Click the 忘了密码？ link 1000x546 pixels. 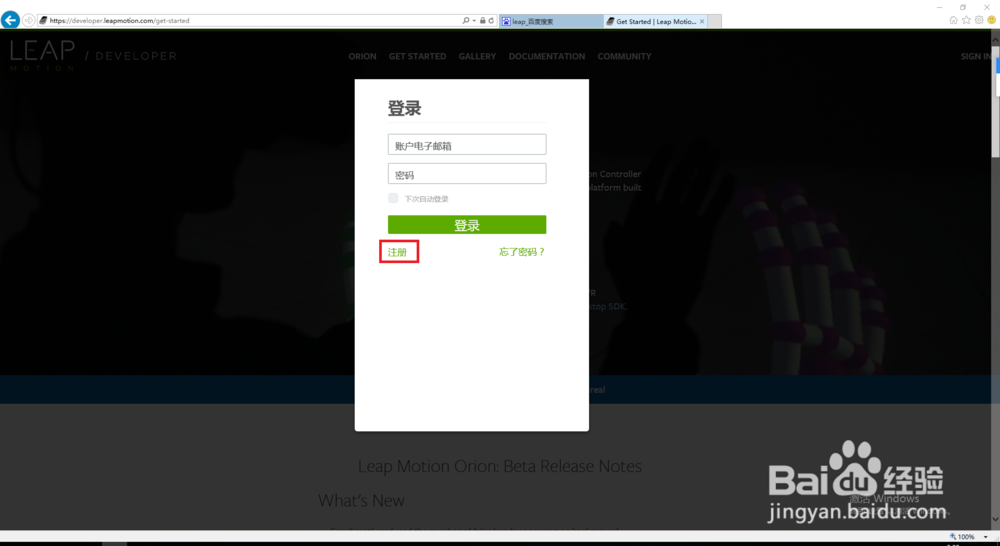[x=522, y=252]
